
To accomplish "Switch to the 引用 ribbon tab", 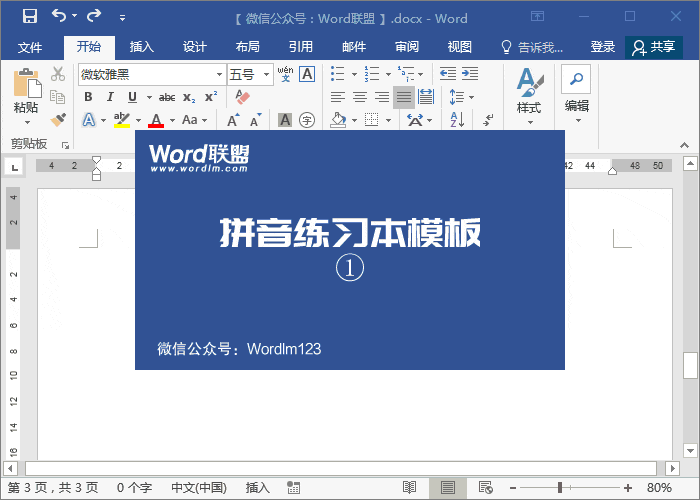I will (x=301, y=47).
